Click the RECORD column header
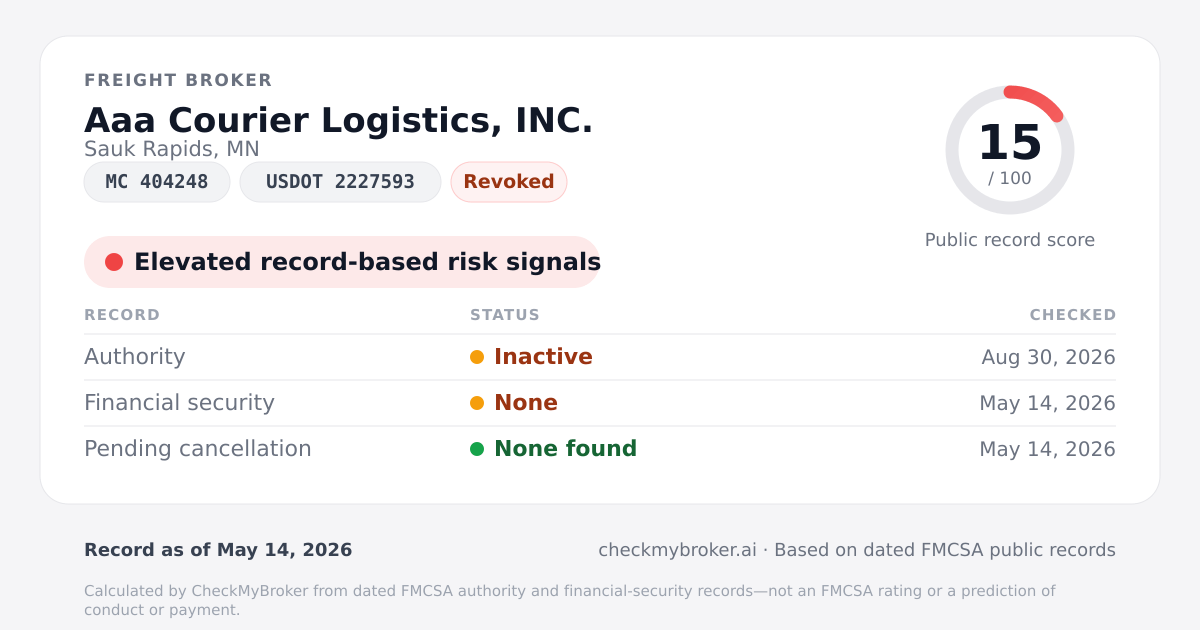 [122, 315]
